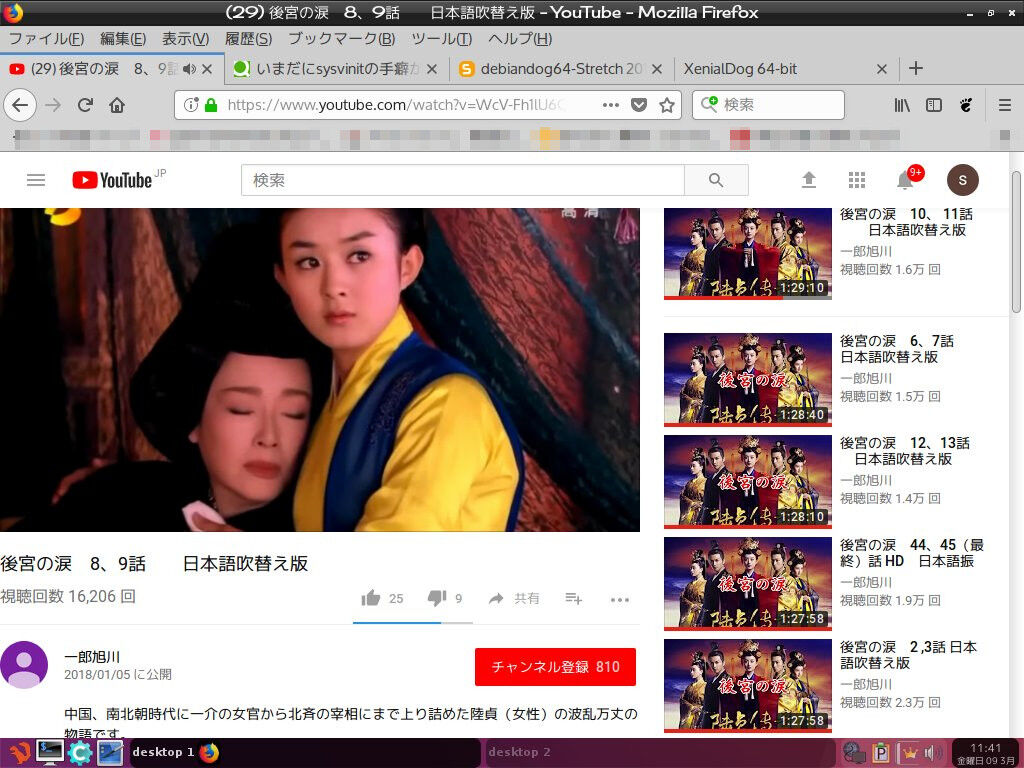
Task: Open the 表示 menu
Action: [x=185, y=39]
